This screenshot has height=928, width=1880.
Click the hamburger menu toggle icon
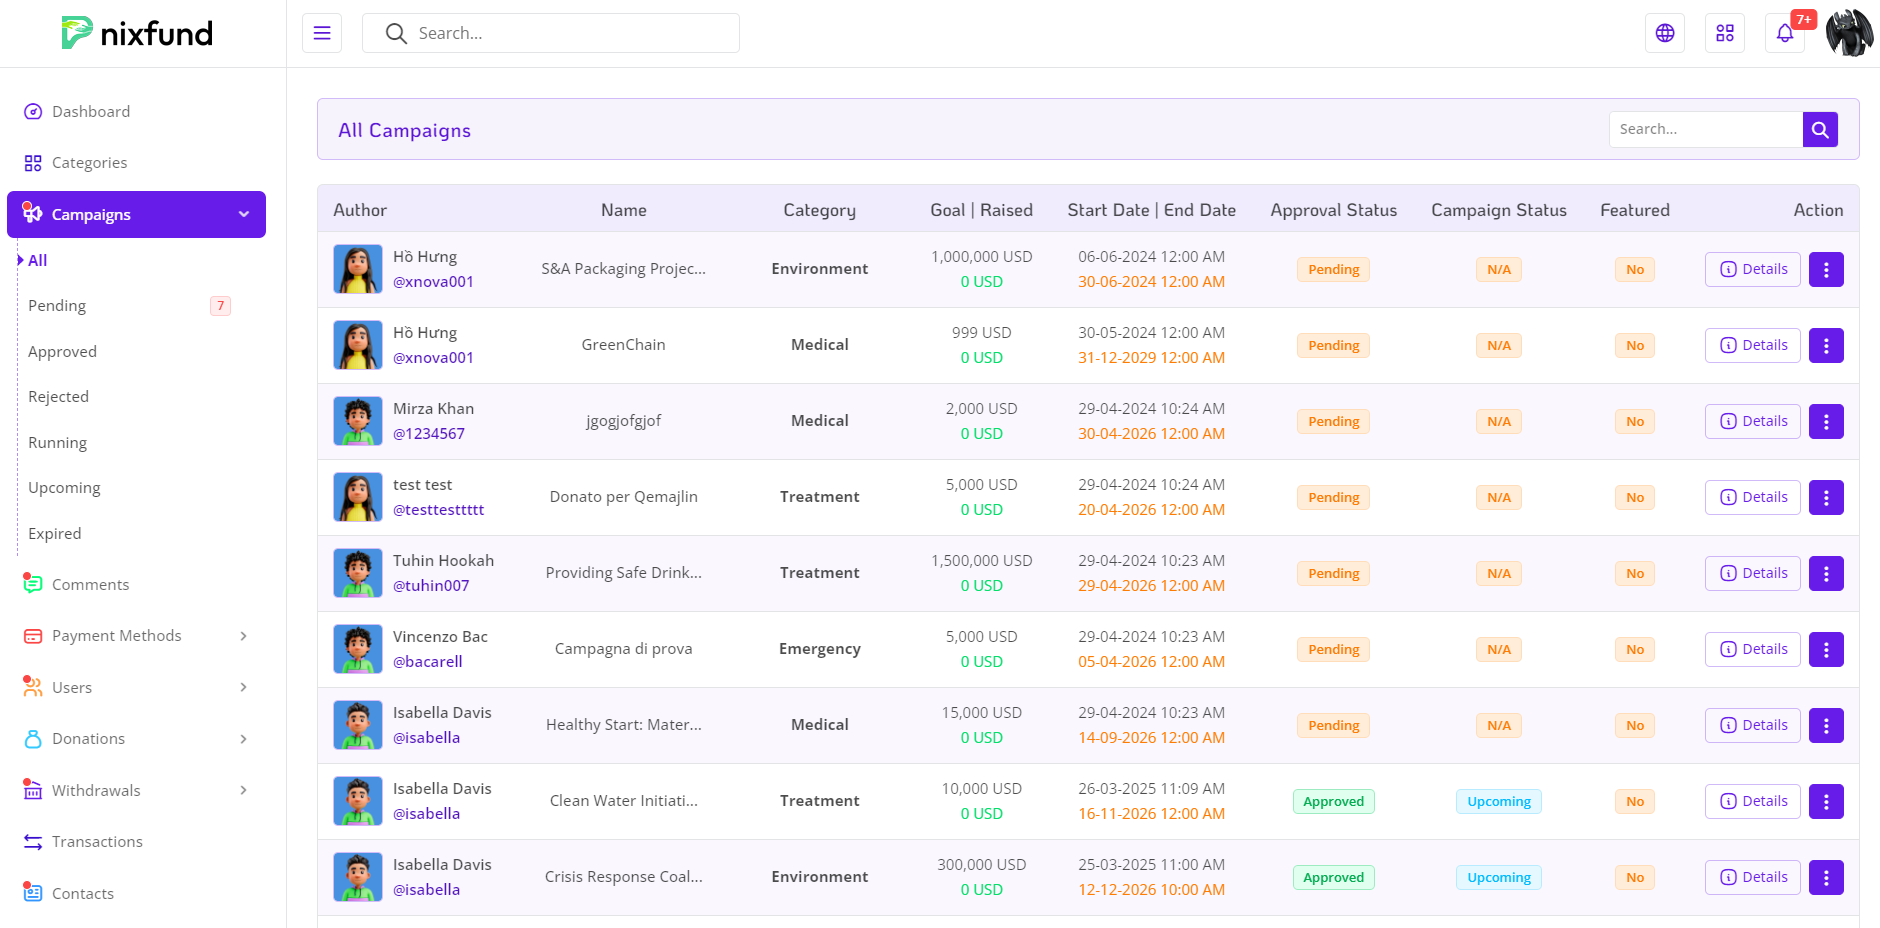(322, 33)
